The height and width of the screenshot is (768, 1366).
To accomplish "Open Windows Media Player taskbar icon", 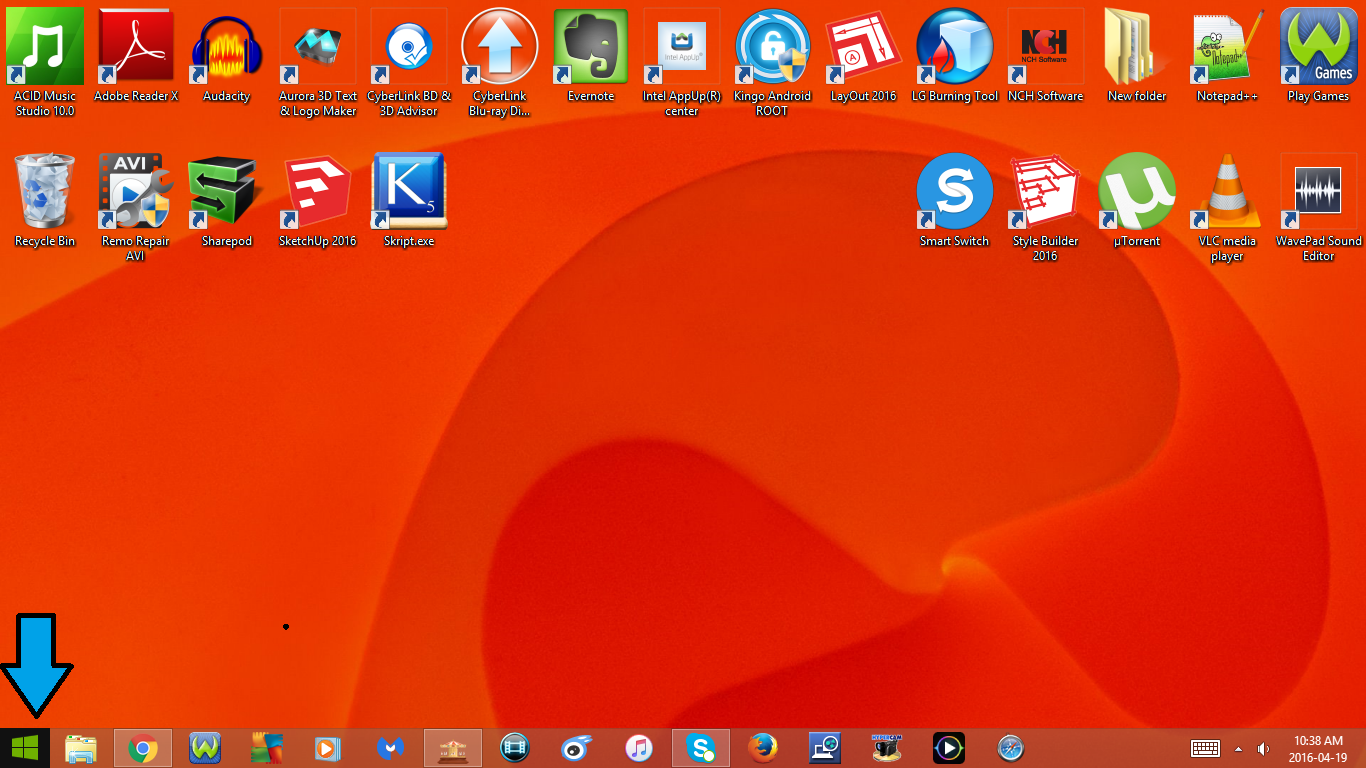I will 329,748.
